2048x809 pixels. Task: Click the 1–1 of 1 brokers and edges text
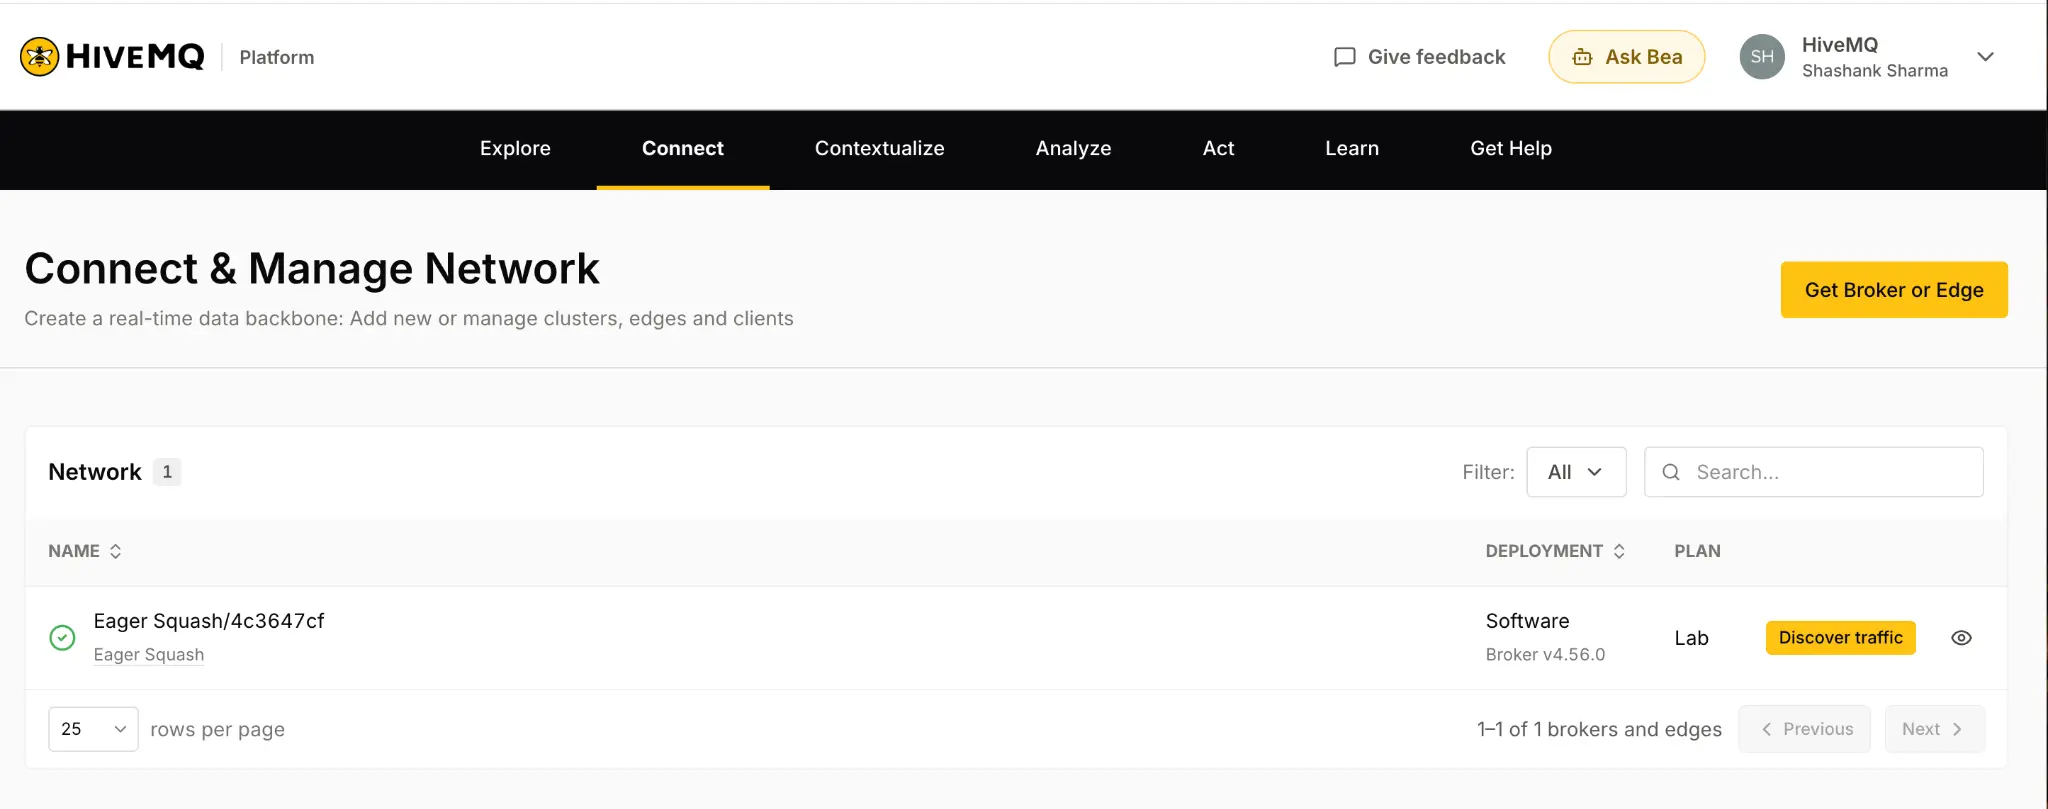pos(1599,729)
